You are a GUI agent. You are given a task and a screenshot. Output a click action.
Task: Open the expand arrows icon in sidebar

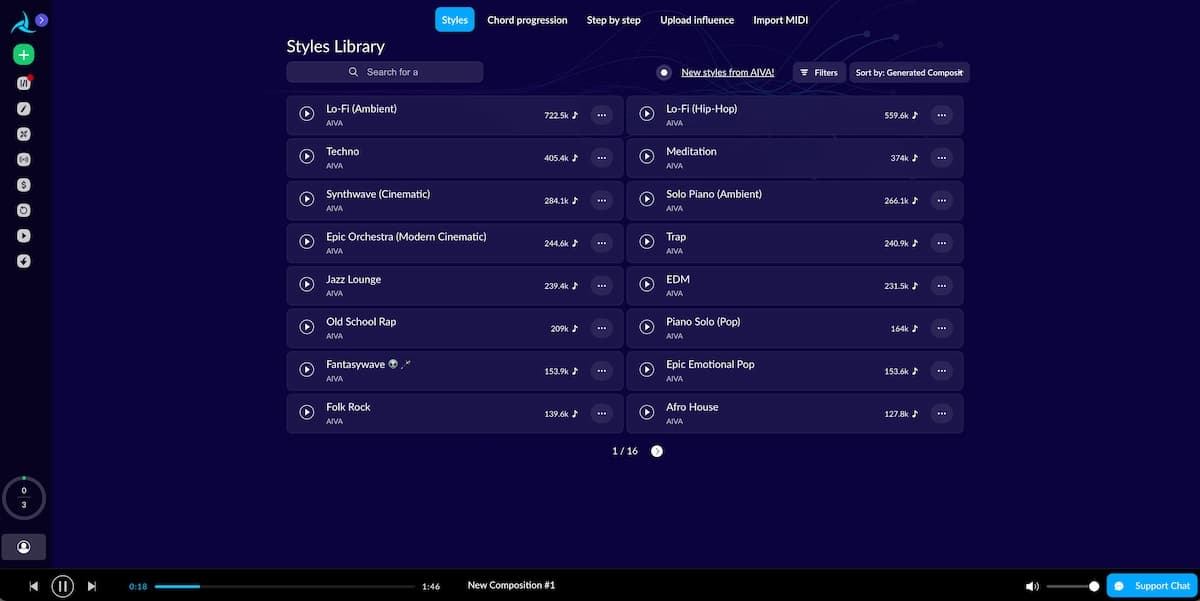[24, 134]
